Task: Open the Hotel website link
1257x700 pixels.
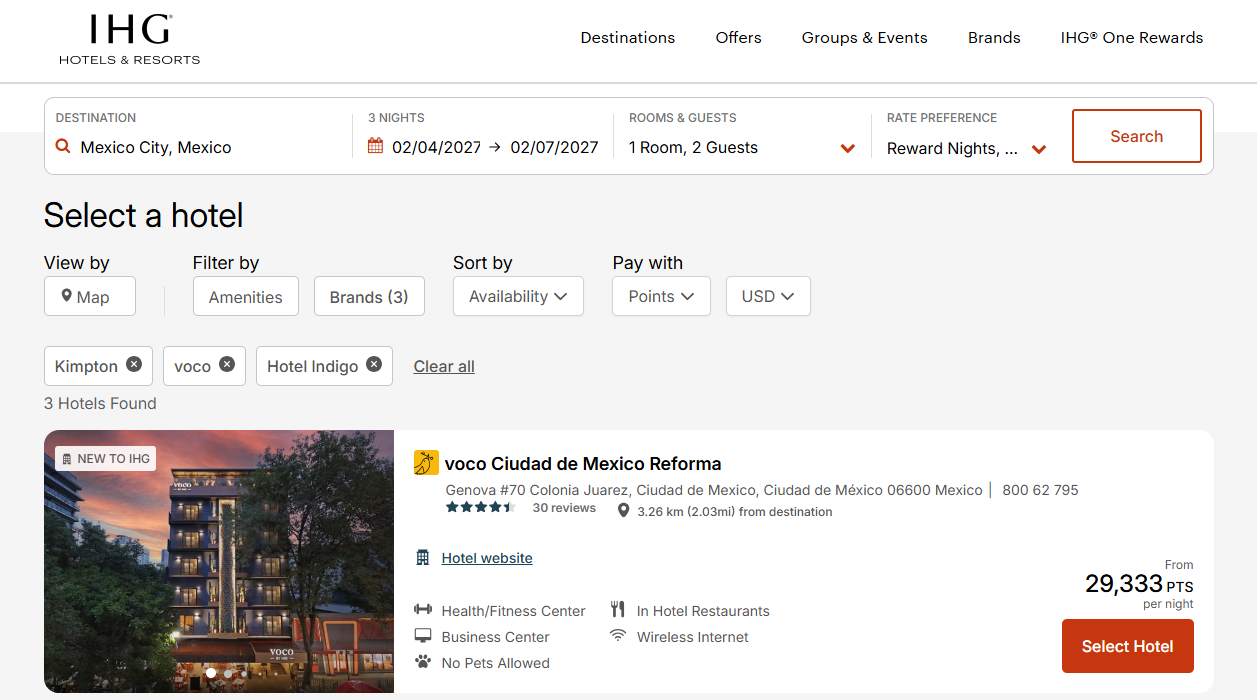Action: click(x=487, y=558)
